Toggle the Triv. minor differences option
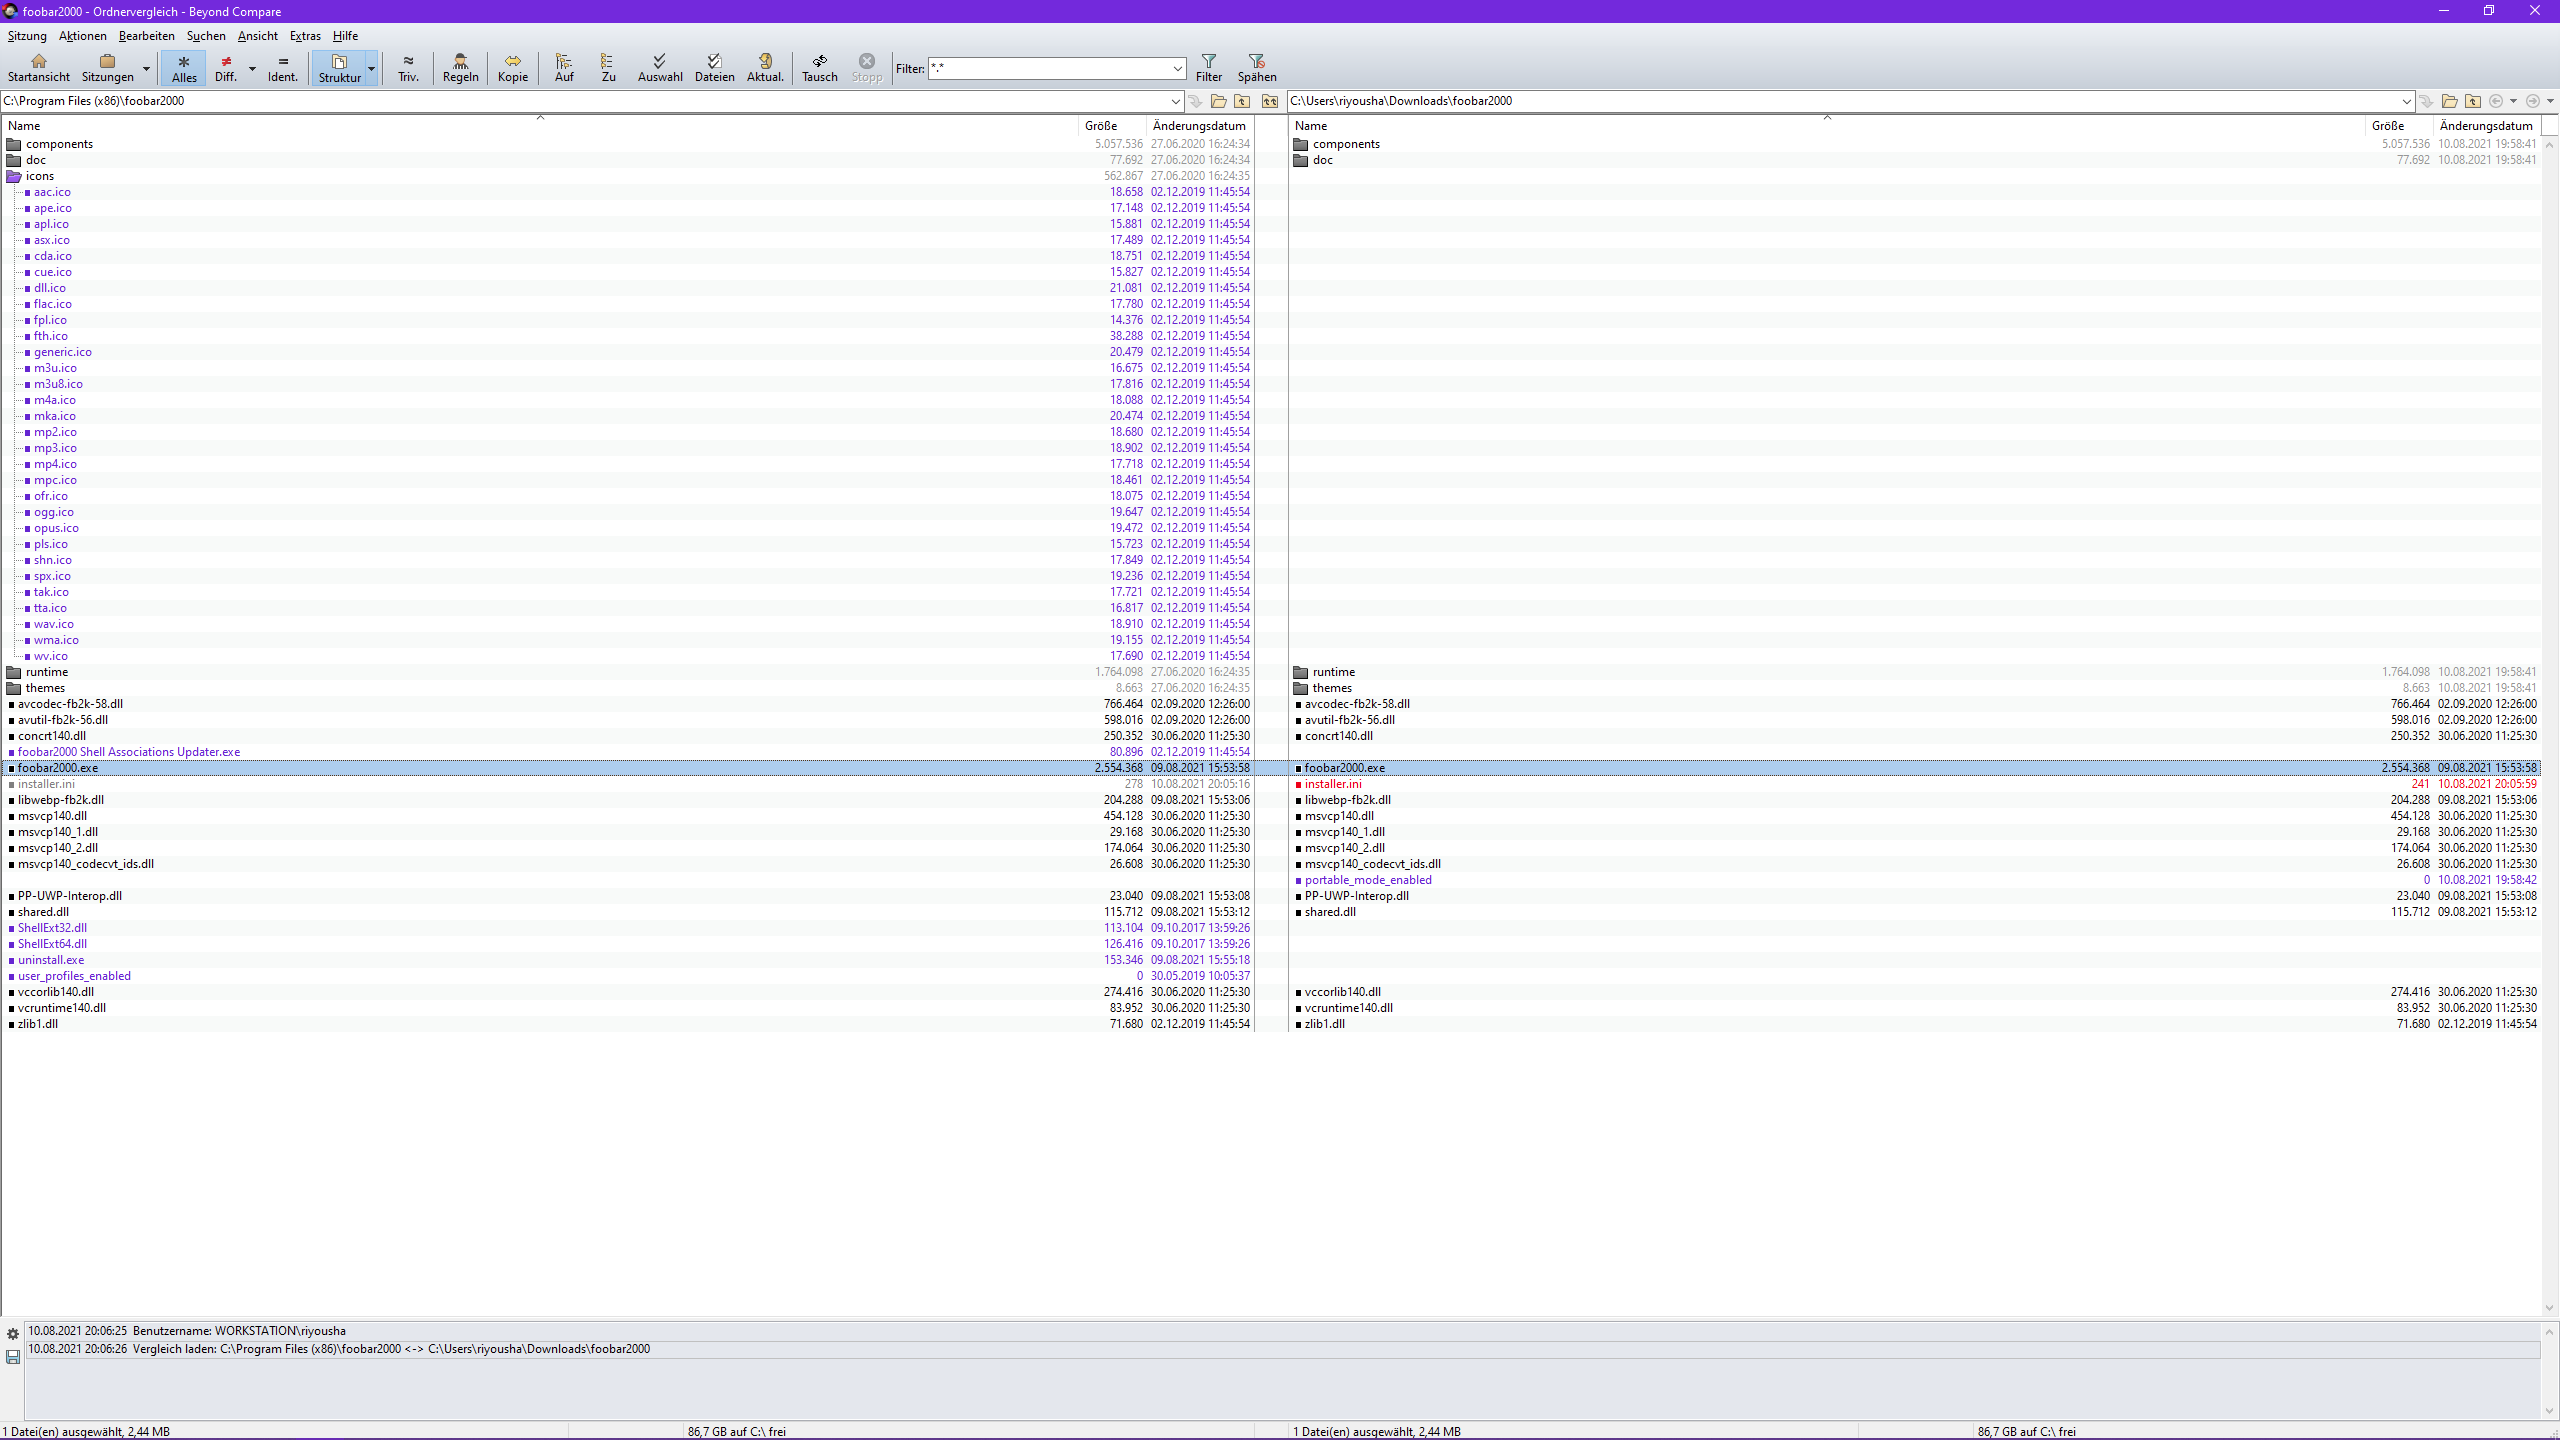Screen dimensions: 2560x1440 [x=408, y=67]
